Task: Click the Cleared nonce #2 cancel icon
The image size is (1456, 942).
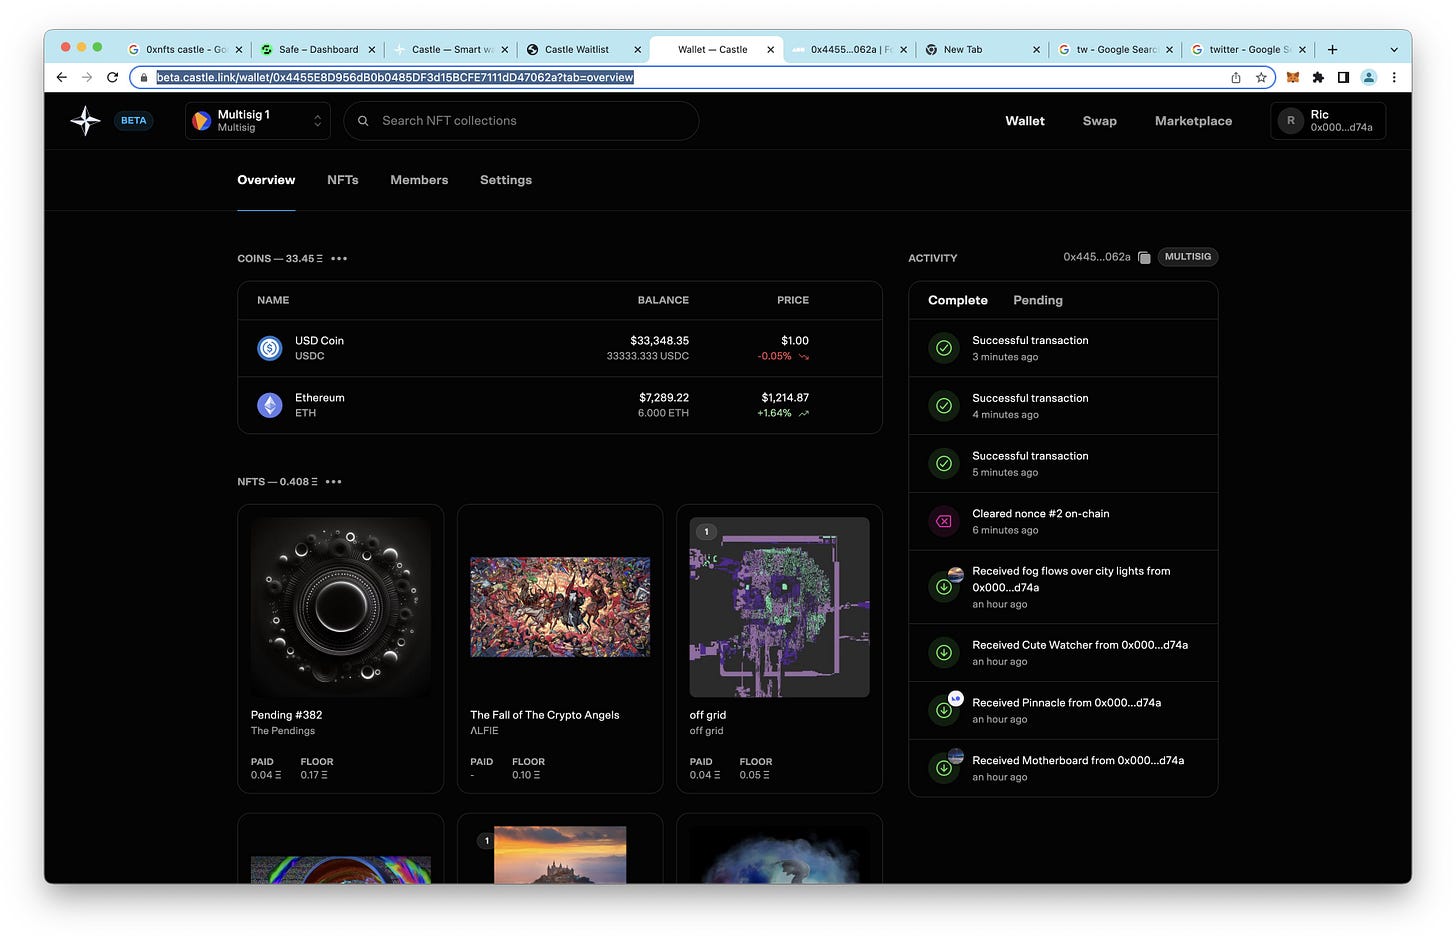Action: coord(943,521)
